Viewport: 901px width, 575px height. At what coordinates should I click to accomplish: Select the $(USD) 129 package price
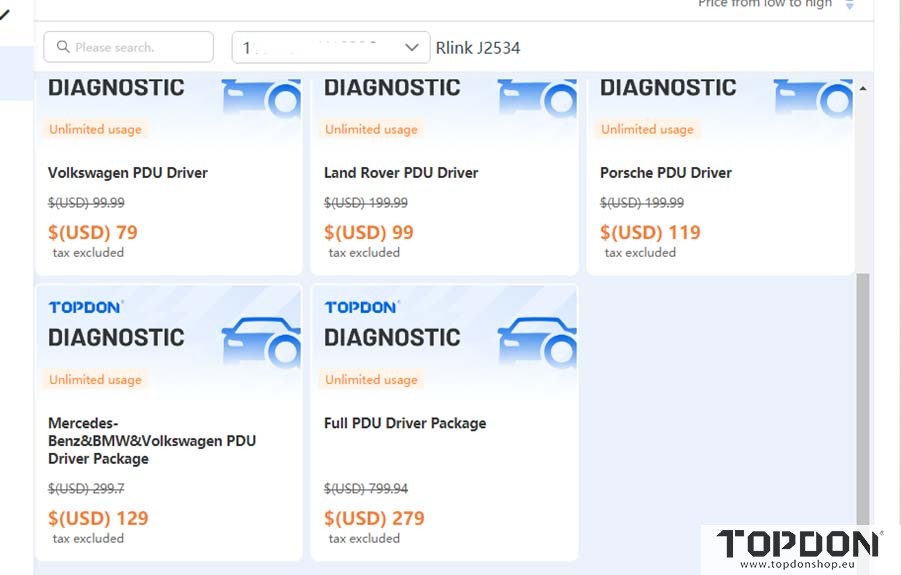click(x=98, y=518)
